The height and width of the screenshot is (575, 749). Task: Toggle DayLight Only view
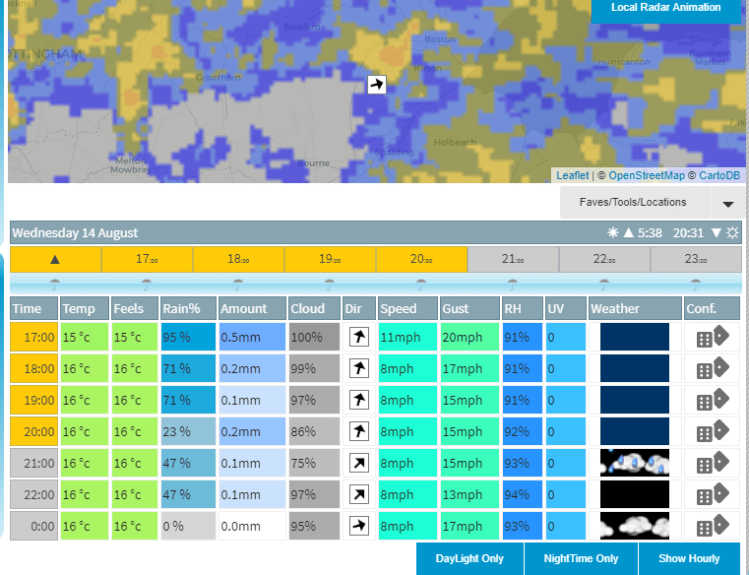pos(469,559)
